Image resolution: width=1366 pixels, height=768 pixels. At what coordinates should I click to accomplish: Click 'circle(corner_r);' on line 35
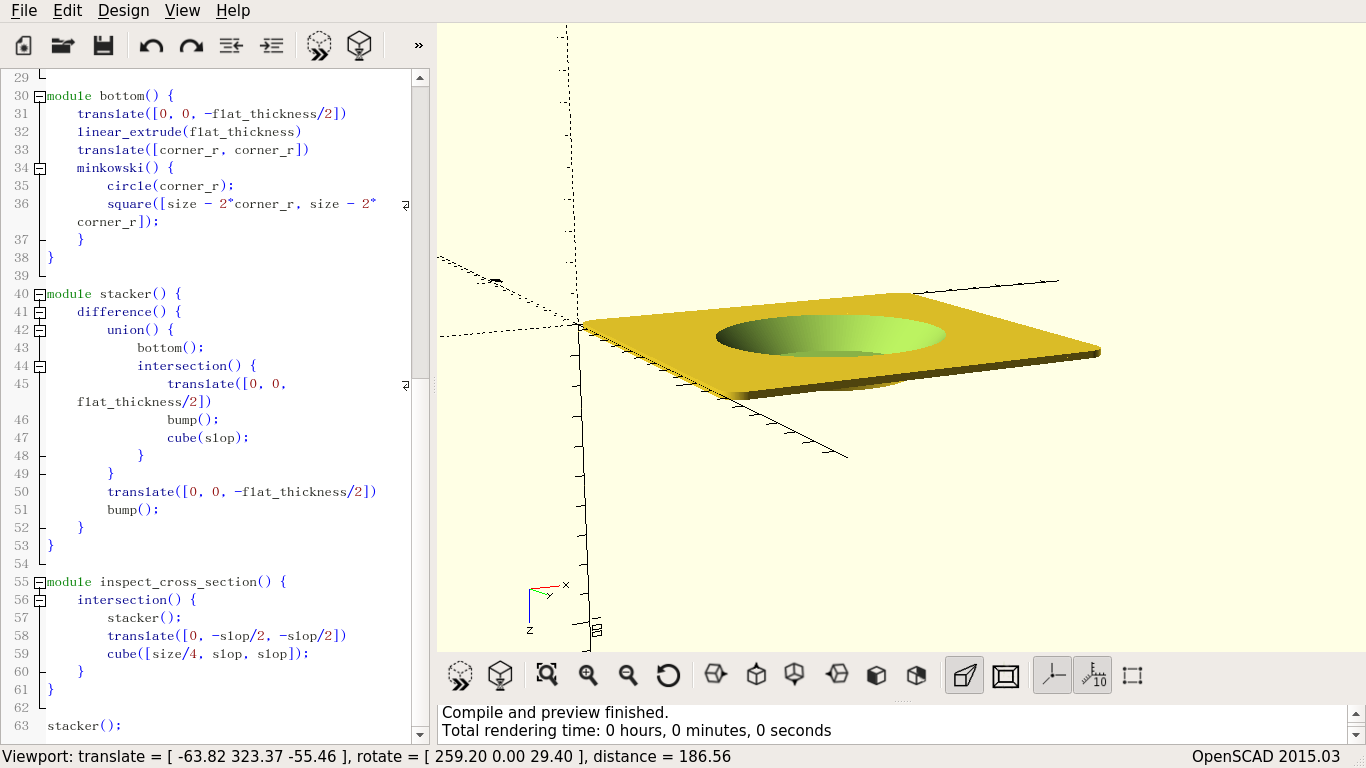[170, 186]
